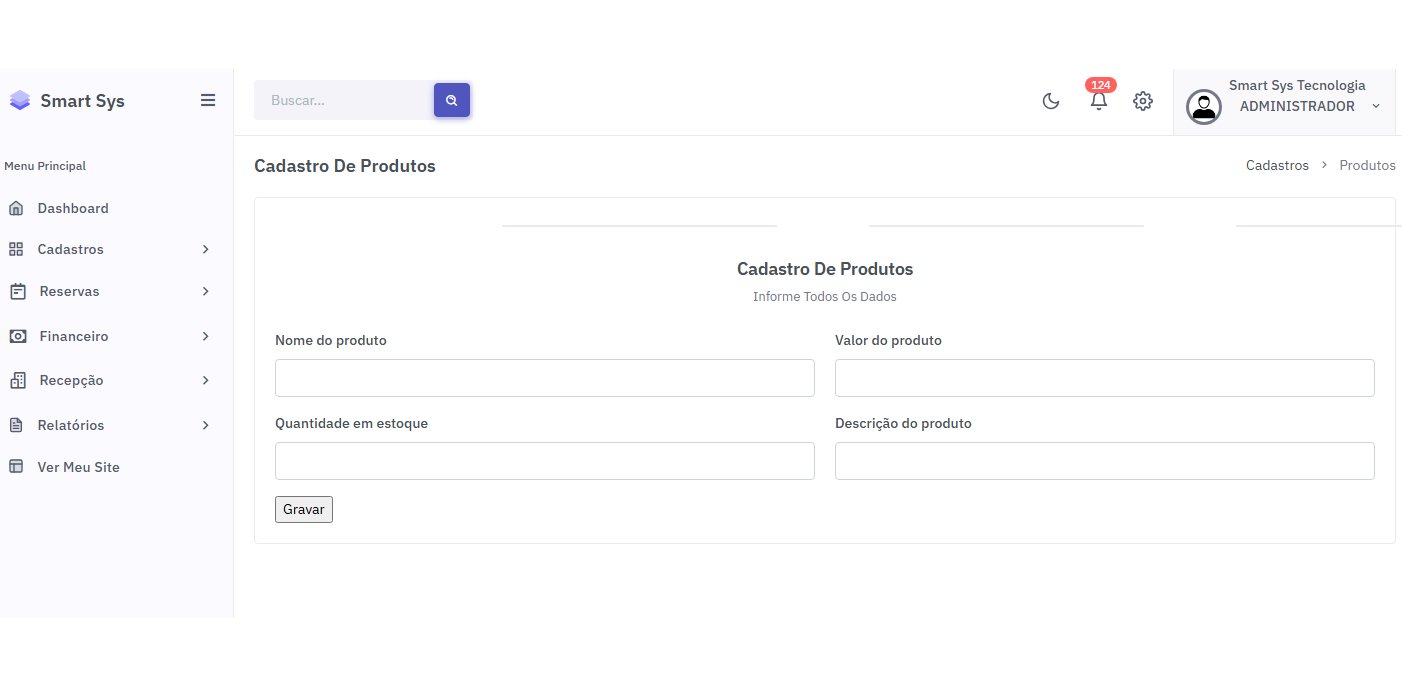1402x687 pixels.
Task: Expand the Reservas submenu chevron
Action: point(205,291)
